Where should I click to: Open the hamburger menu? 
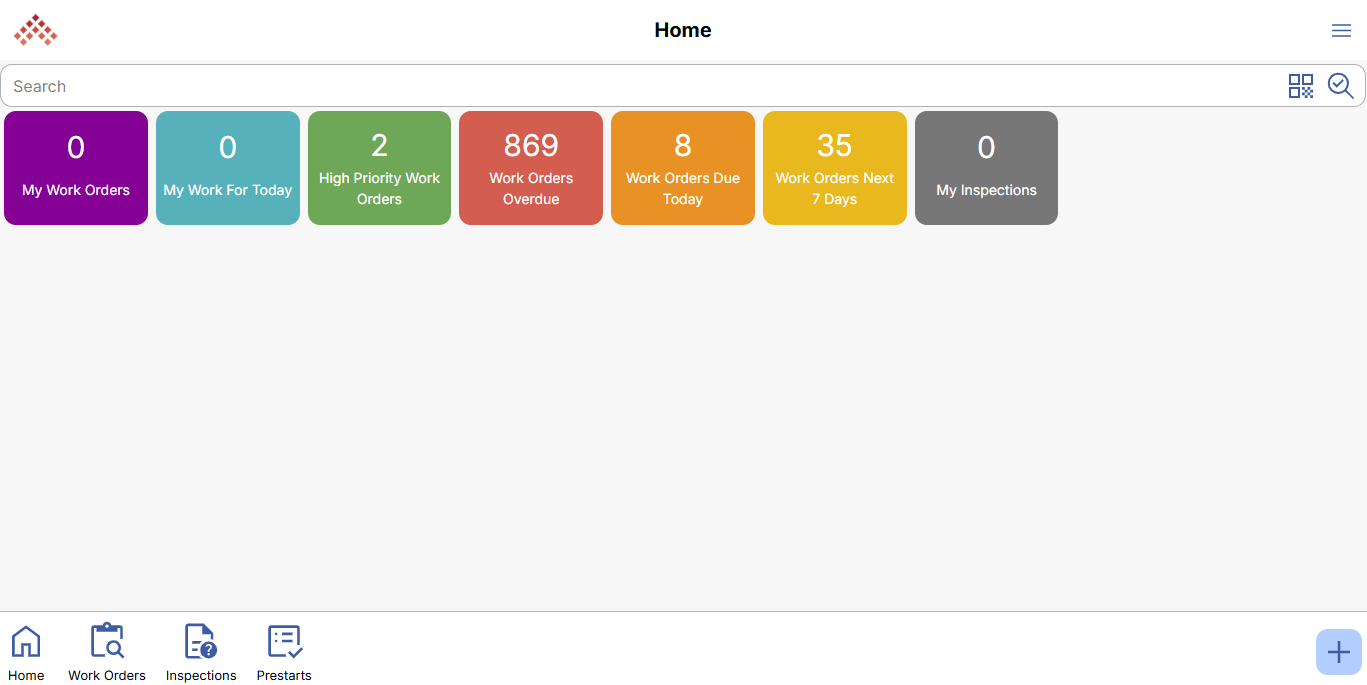click(1341, 31)
